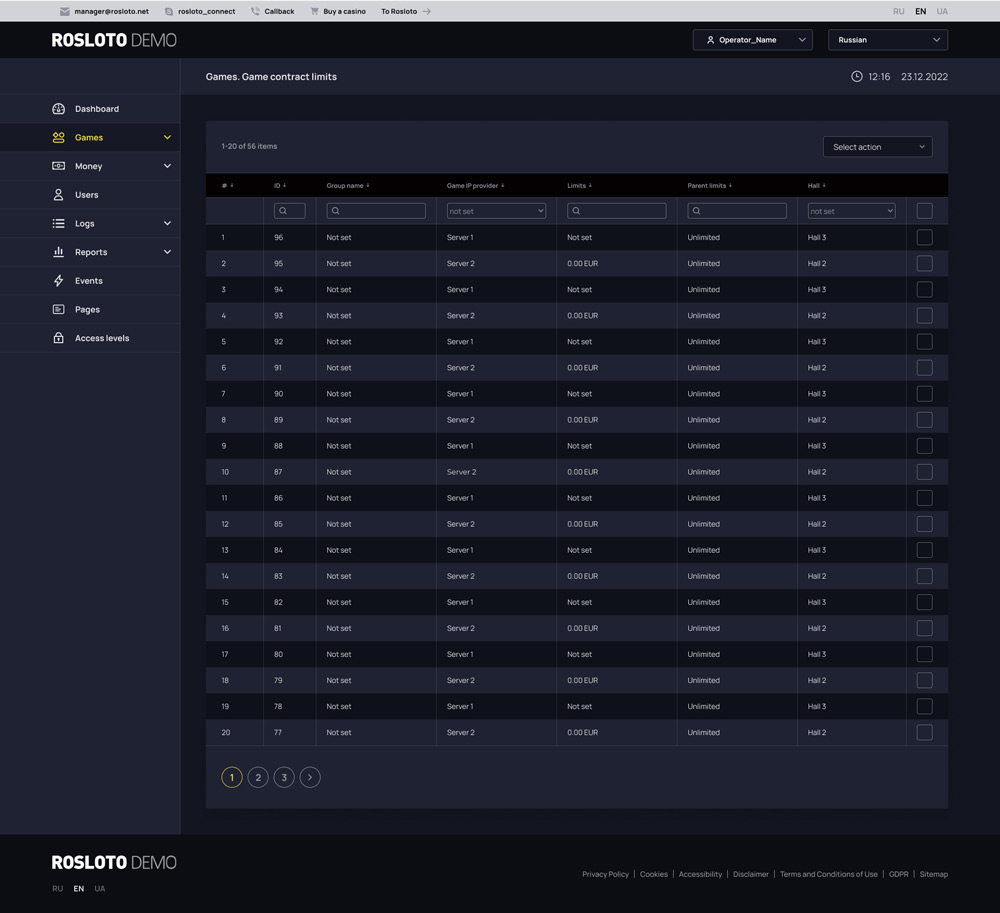1000x913 pixels.
Task: Open the Game IP provider filter dropdown
Action: [x=496, y=211]
